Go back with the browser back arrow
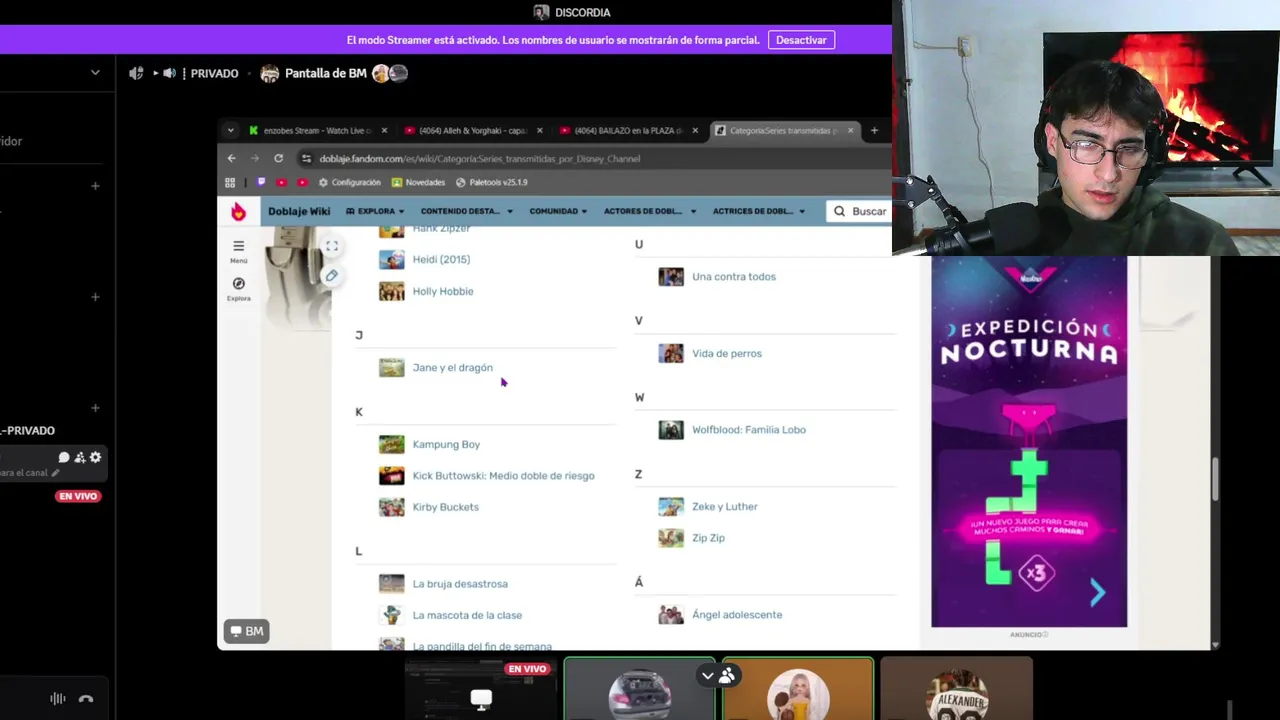1280x720 pixels. (x=231, y=158)
